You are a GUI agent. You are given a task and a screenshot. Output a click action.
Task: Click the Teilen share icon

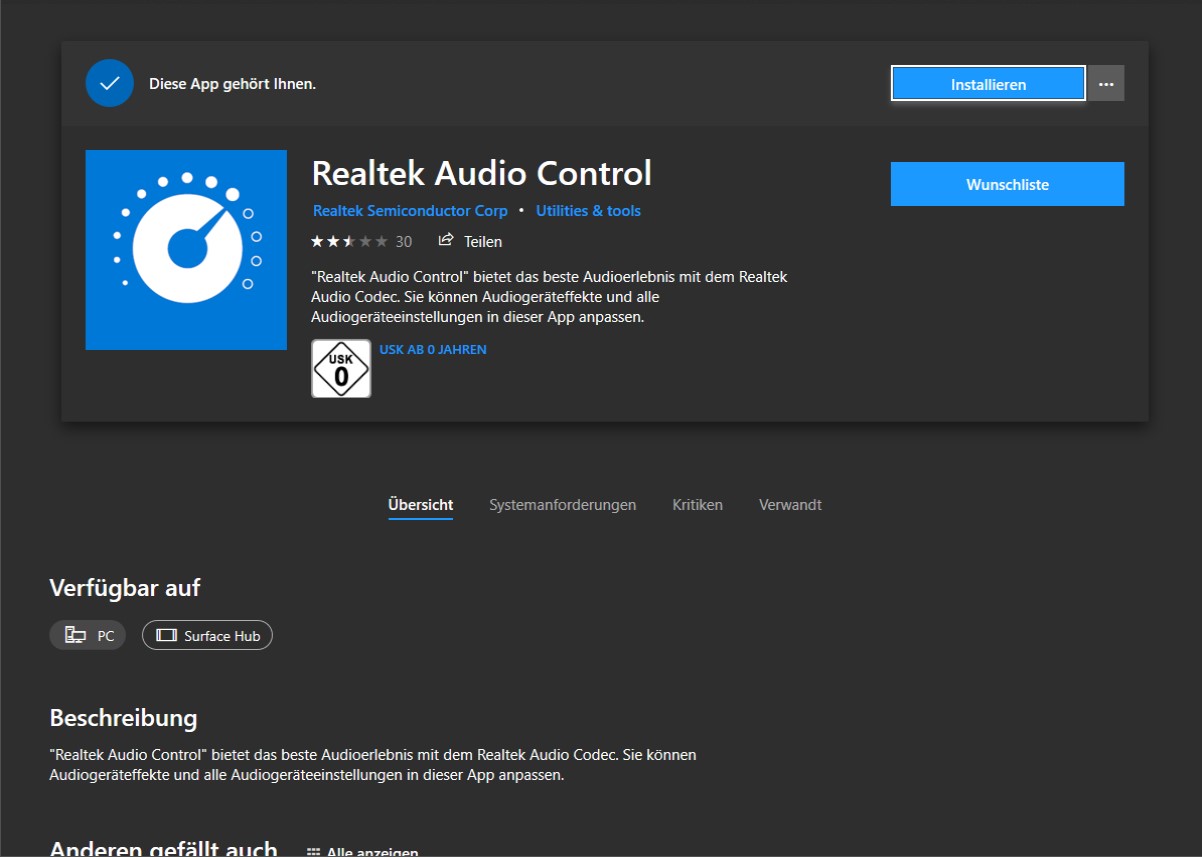point(447,241)
